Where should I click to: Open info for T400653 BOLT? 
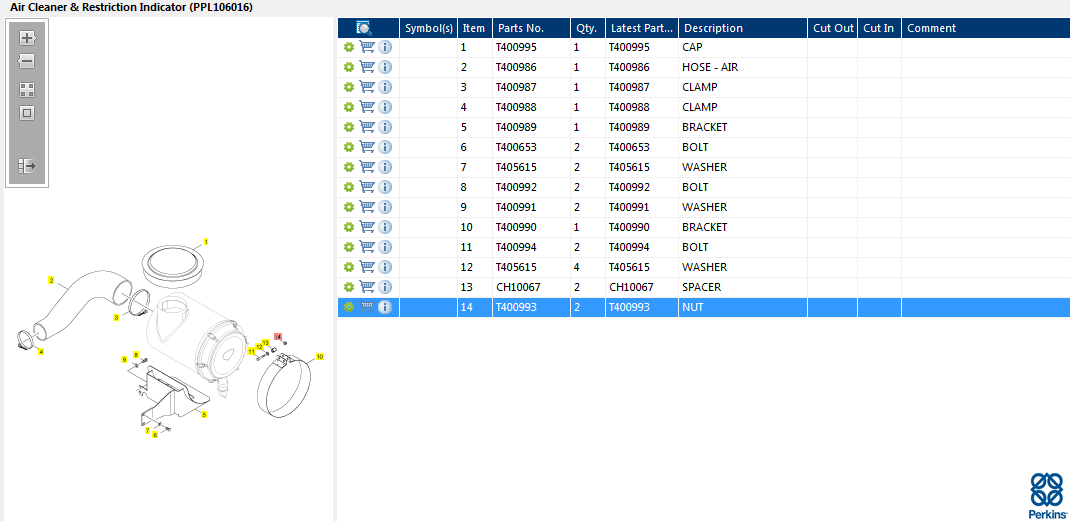385,147
